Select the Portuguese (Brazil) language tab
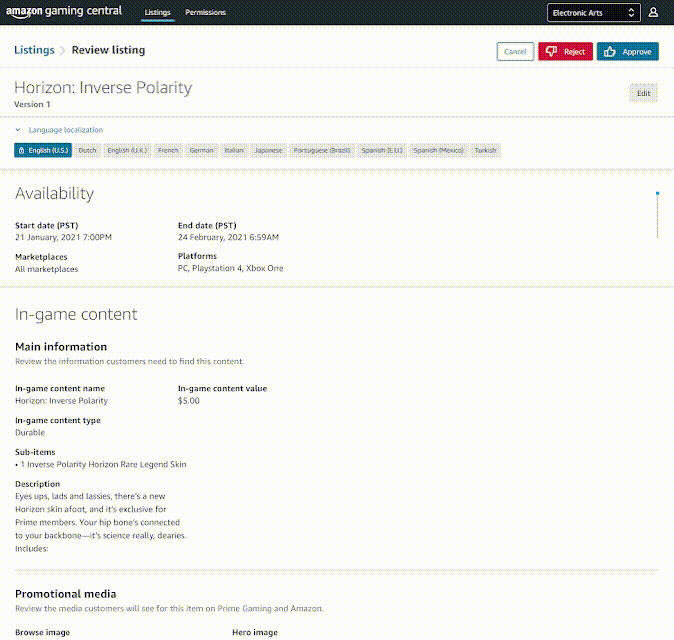 pos(322,150)
